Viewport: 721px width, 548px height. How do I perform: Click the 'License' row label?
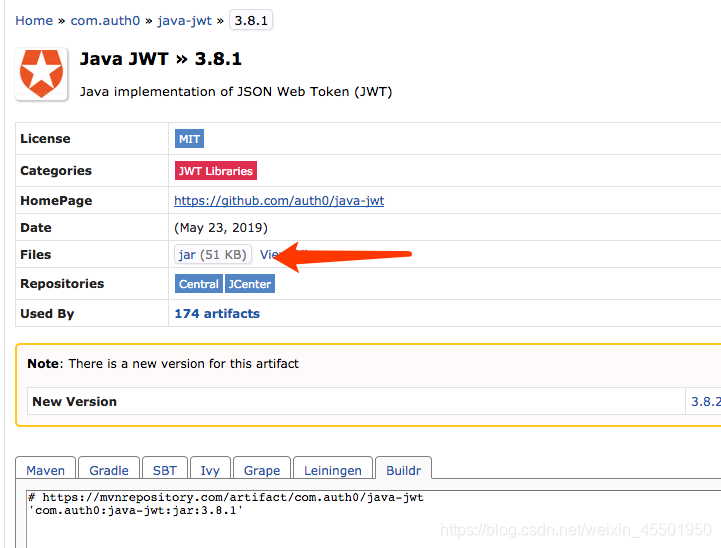pos(45,139)
